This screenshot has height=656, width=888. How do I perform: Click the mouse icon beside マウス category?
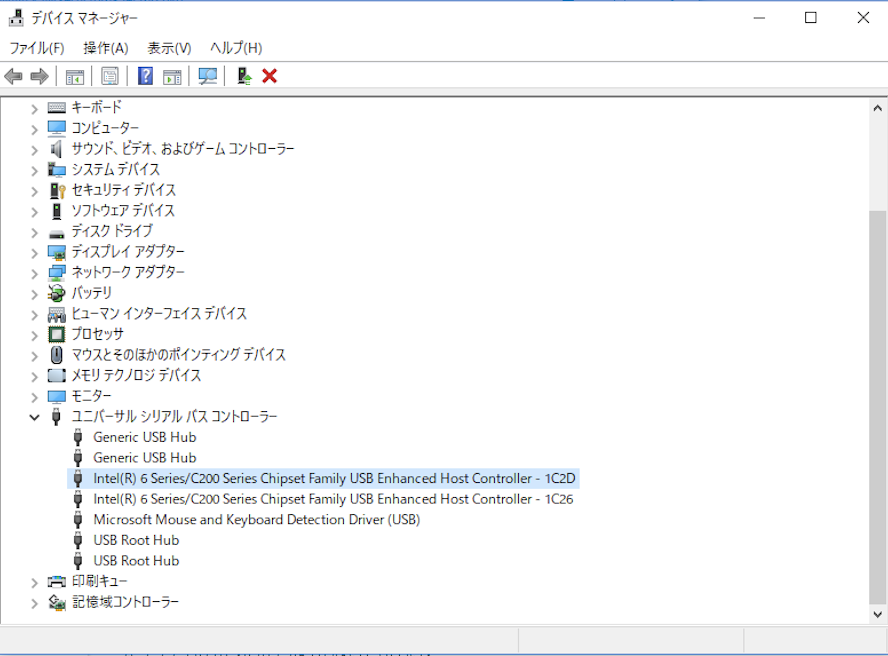pos(57,355)
